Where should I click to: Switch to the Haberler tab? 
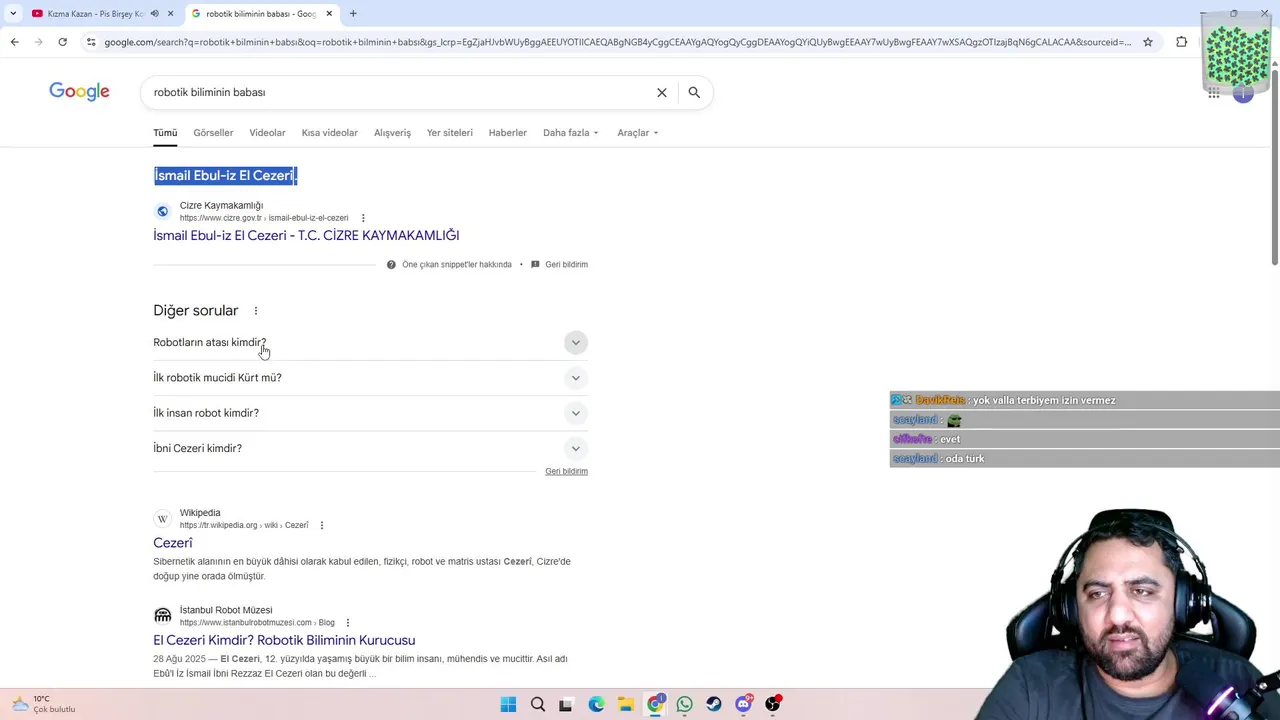point(508,133)
